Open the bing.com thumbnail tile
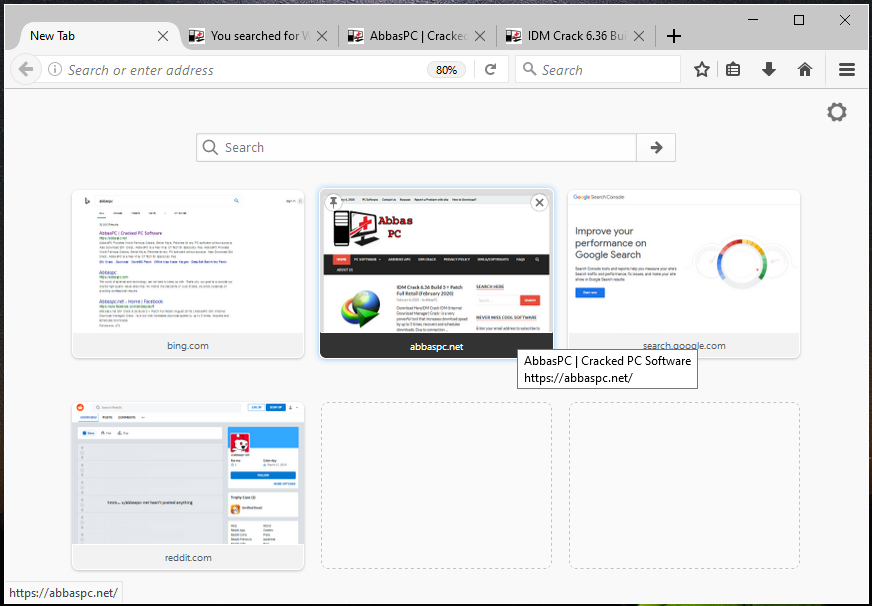This screenshot has width=872, height=606. tap(188, 274)
